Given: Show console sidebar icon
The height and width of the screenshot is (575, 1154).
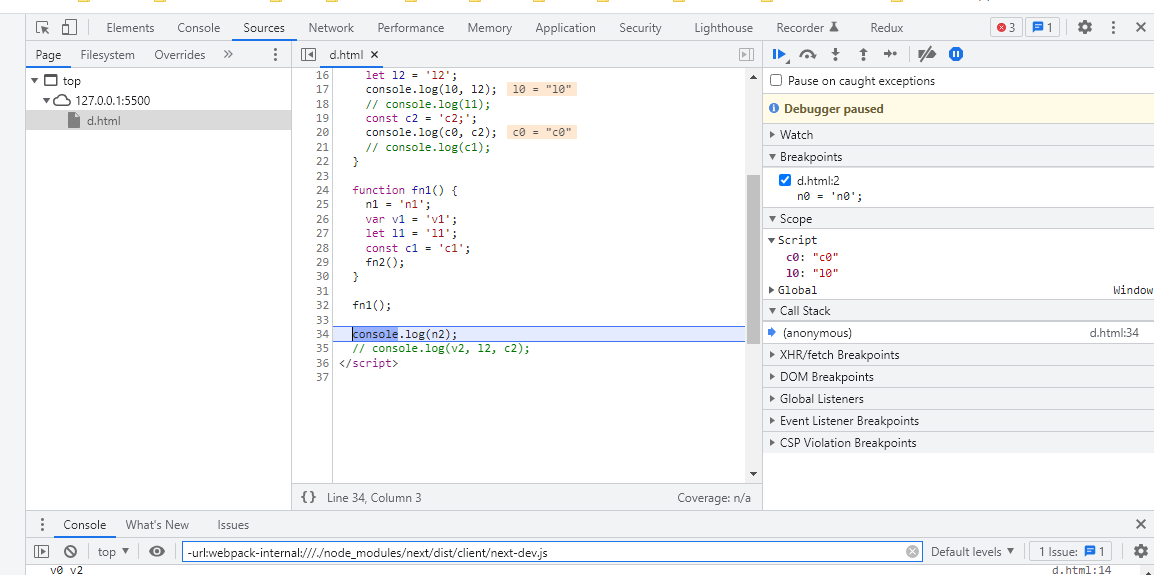Looking at the screenshot, I should (x=42, y=551).
